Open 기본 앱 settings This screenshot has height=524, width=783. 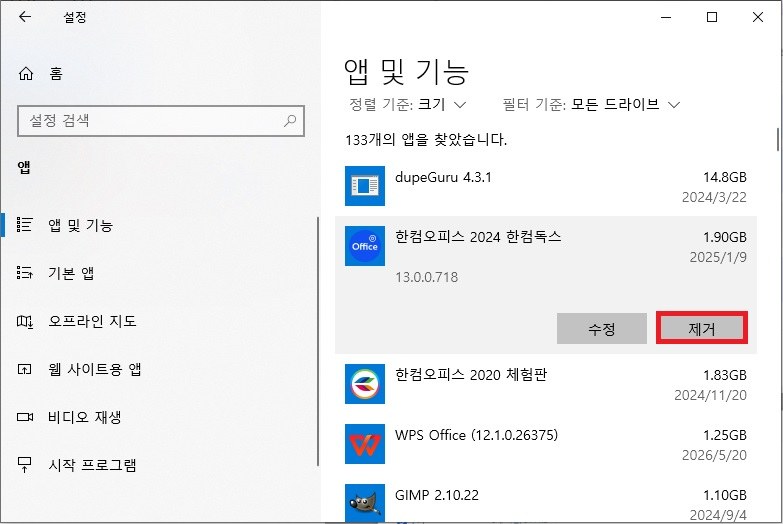70,273
